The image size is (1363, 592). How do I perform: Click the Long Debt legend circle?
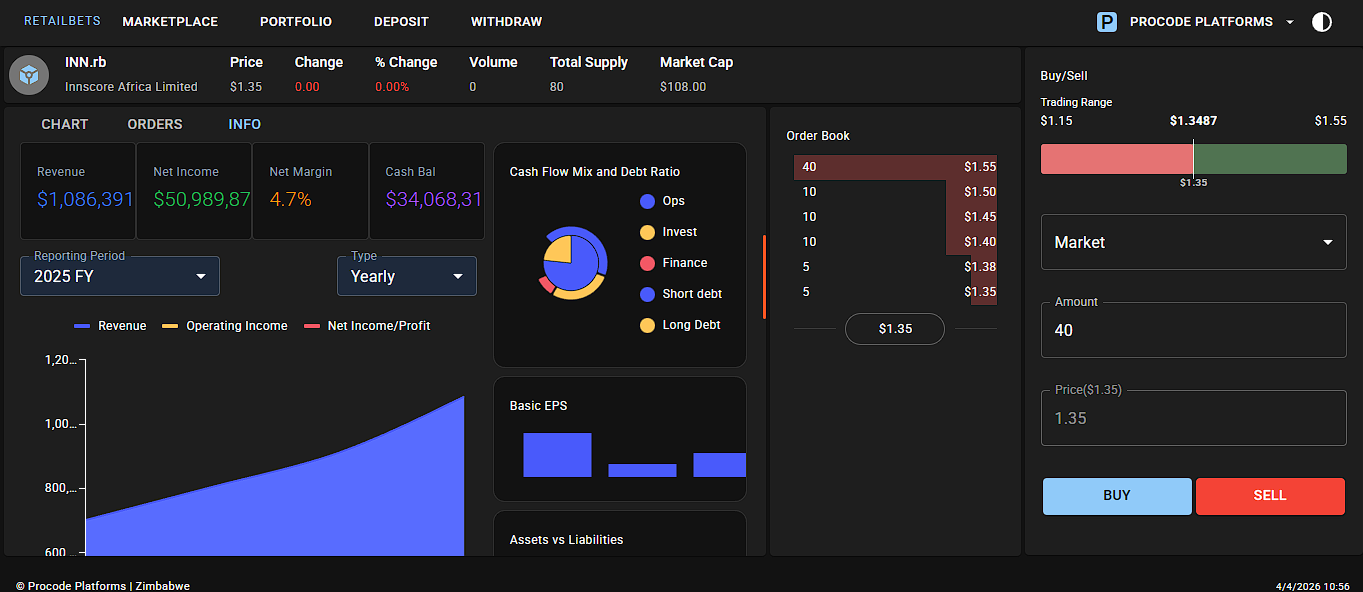[x=647, y=325]
